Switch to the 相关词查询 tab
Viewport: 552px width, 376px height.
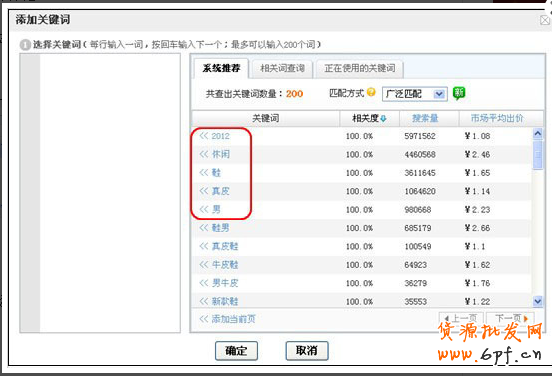pos(282,68)
